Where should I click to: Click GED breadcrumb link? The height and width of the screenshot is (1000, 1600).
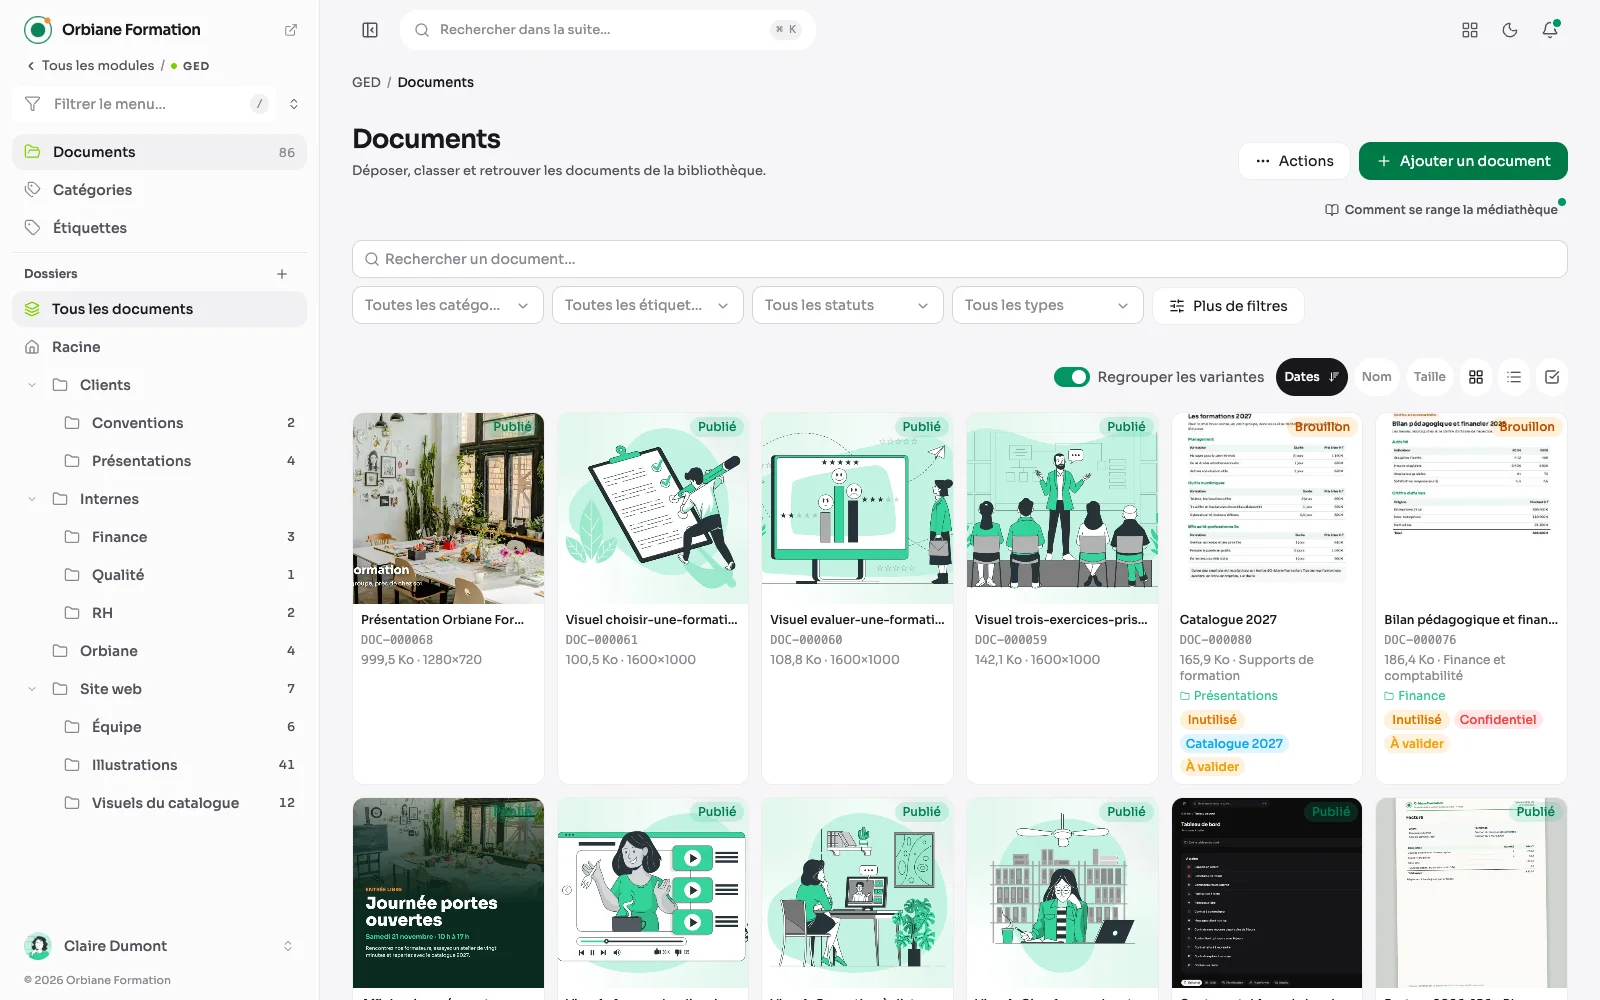click(x=366, y=82)
